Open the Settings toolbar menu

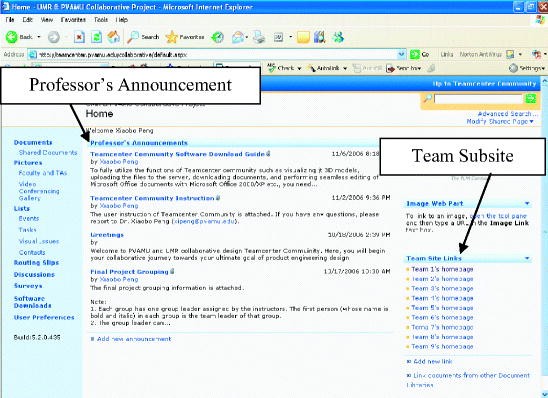tap(527, 68)
